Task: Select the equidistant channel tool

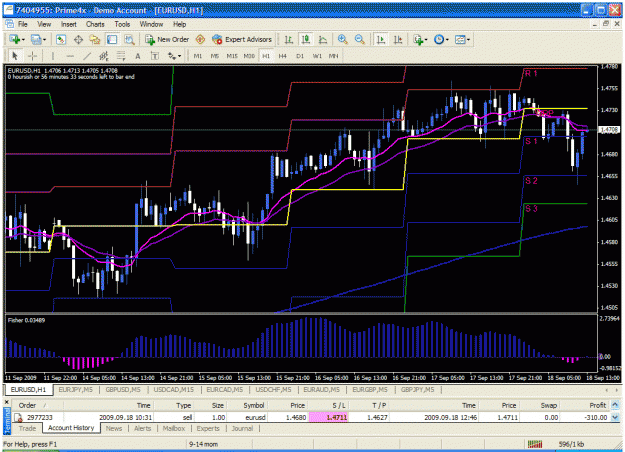Action: [x=104, y=56]
